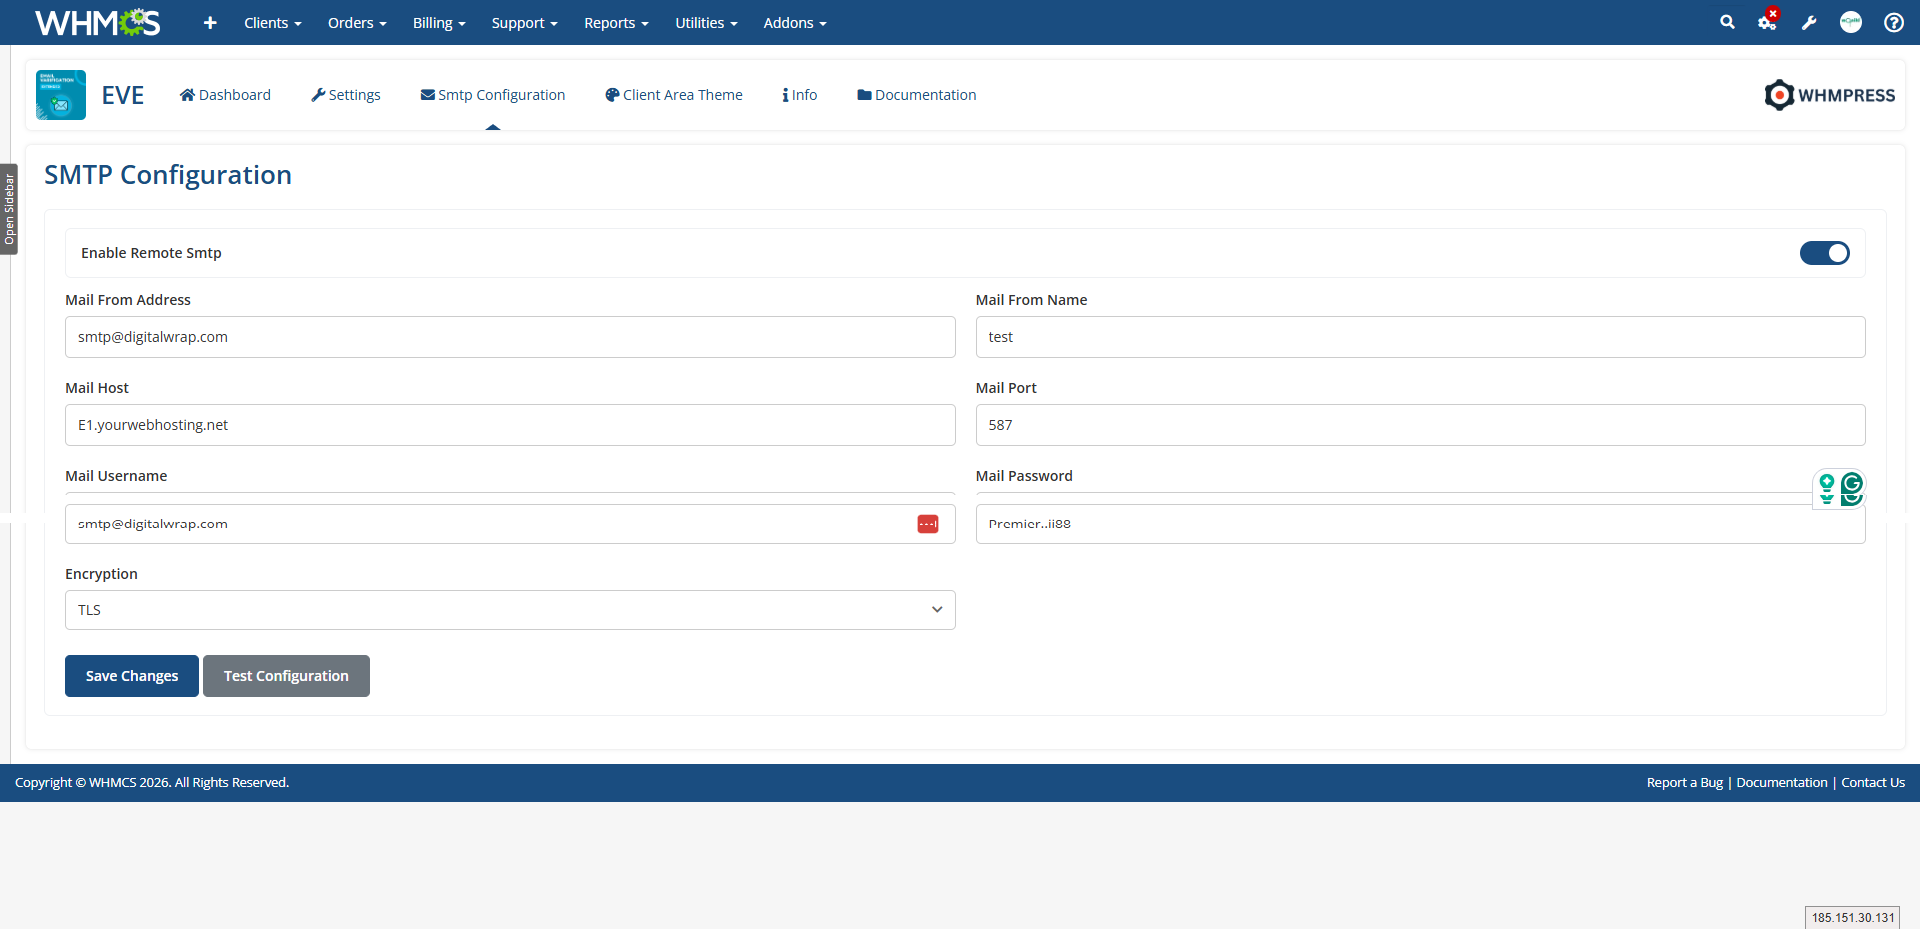Click the Save Changes button

[132, 676]
